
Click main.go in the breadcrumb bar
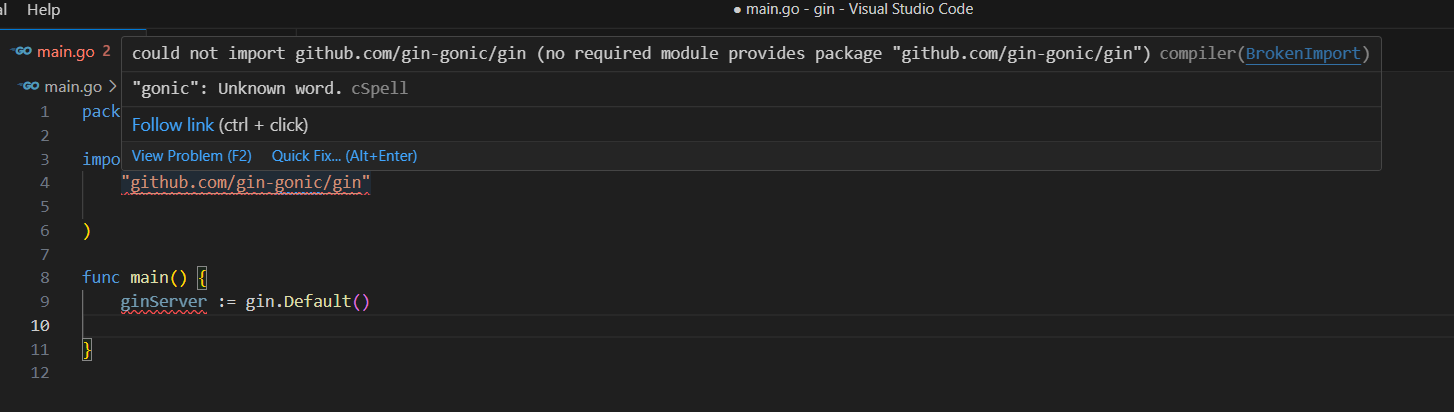pyautogui.click(x=73, y=86)
